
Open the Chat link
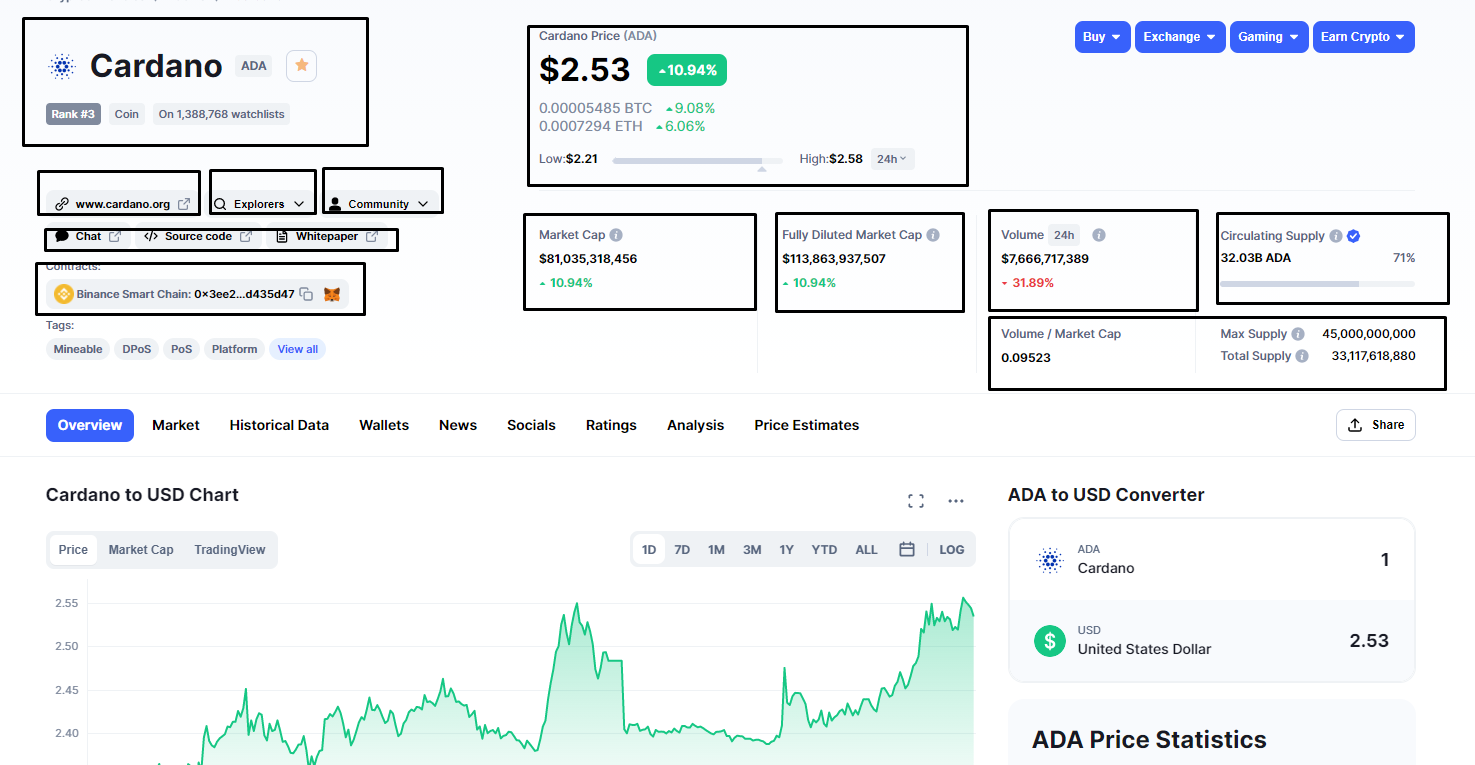click(89, 236)
